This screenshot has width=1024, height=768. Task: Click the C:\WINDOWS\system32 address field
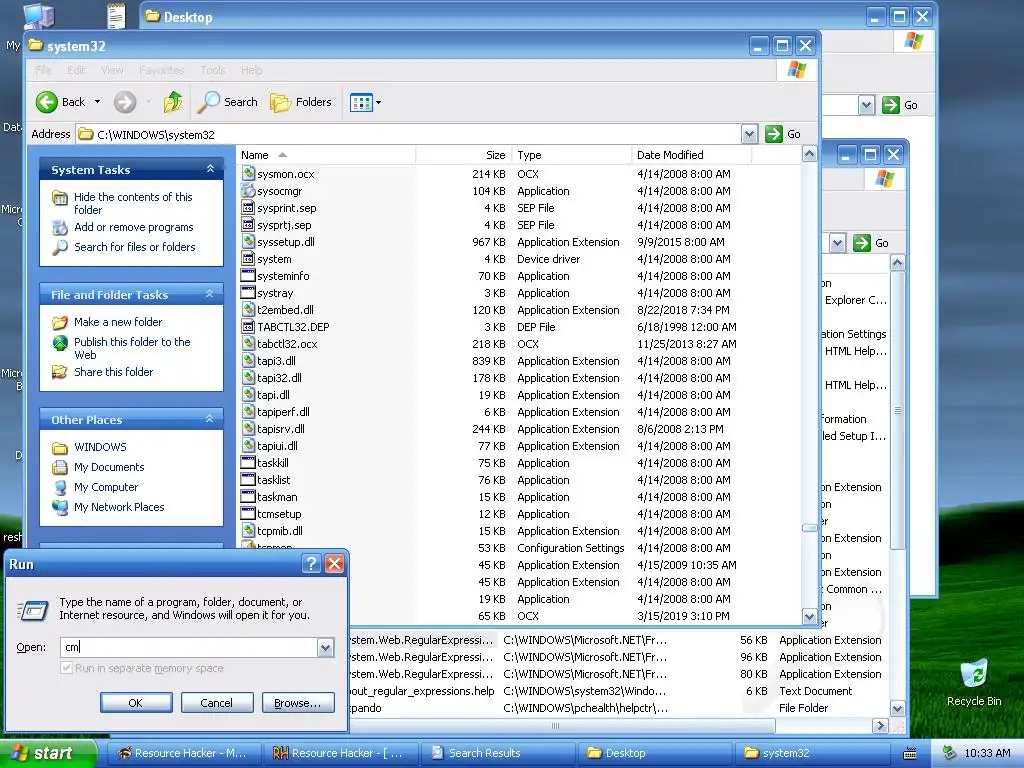pyautogui.click(x=409, y=135)
